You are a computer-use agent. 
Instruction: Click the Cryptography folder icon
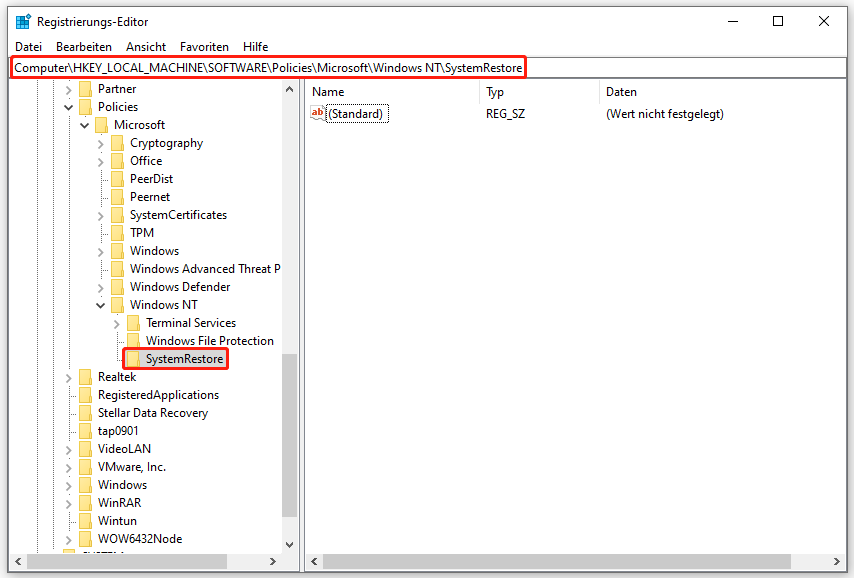pyautogui.click(x=117, y=143)
